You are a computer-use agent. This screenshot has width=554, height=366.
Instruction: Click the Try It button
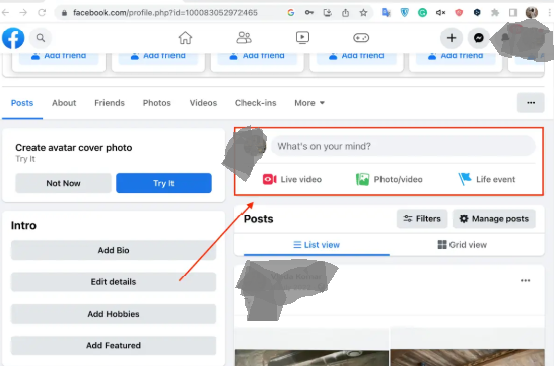pos(164,183)
